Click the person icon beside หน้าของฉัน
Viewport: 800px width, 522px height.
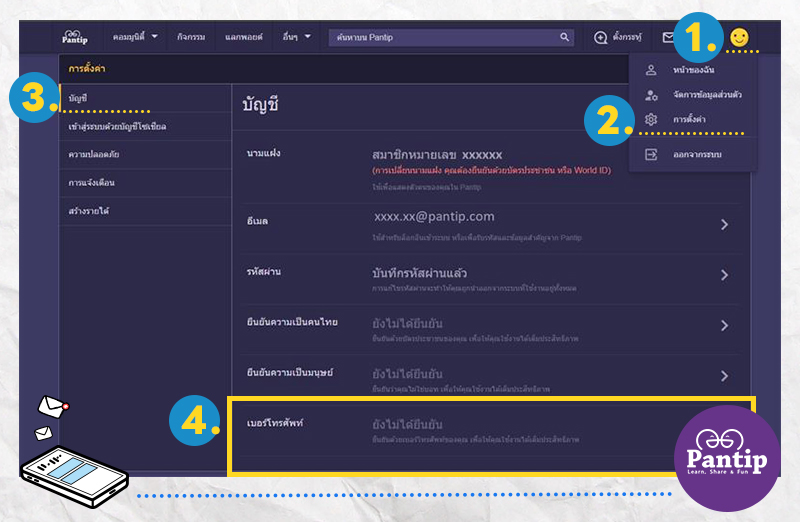tap(651, 70)
